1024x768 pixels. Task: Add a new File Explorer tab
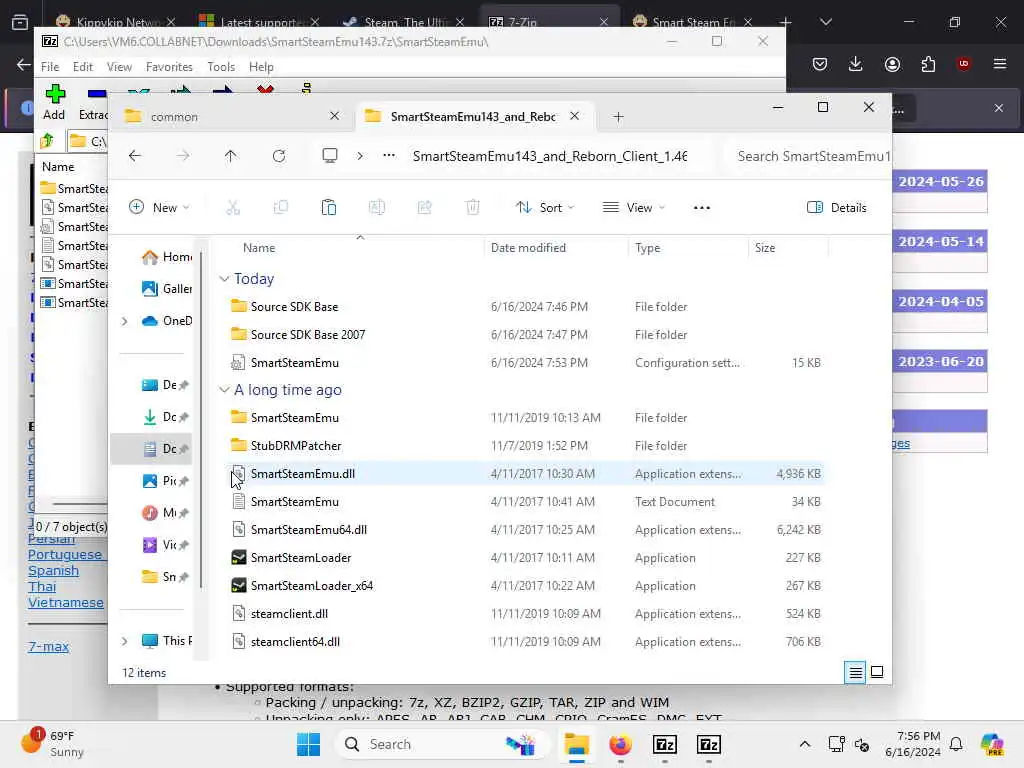[x=618, y=117]
